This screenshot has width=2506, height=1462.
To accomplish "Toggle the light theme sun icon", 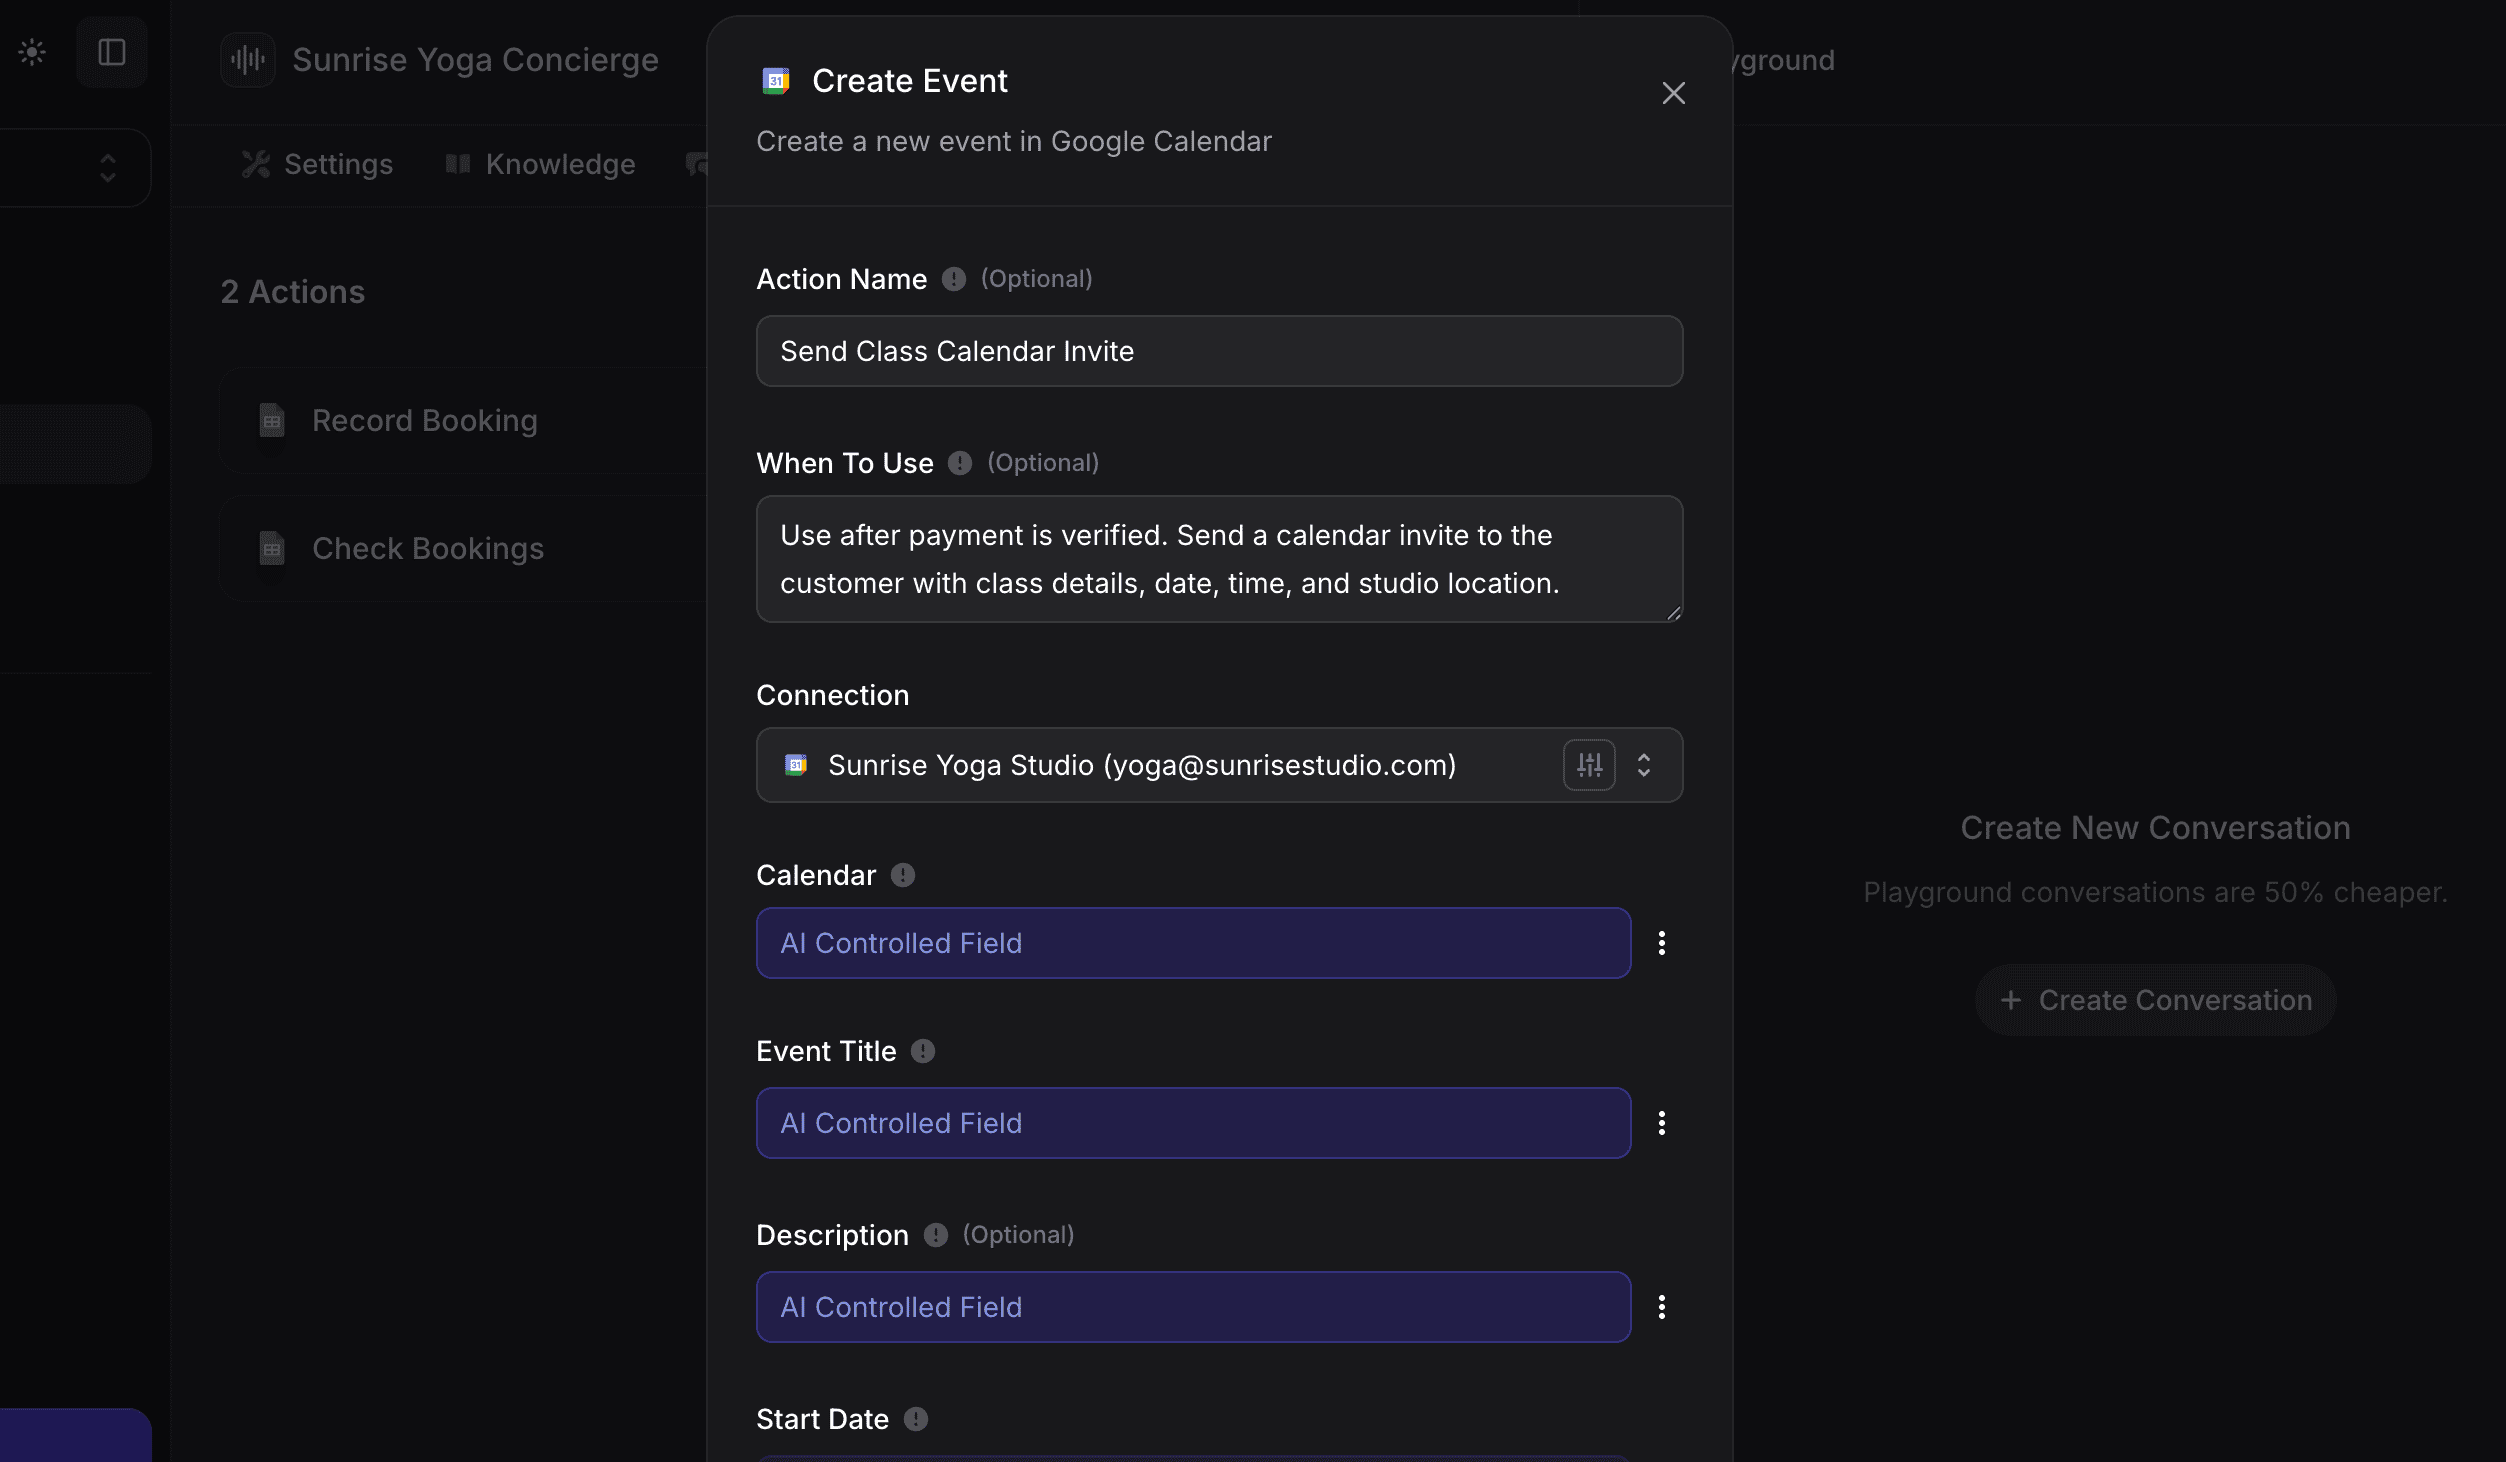I will (x=31, y=52).
